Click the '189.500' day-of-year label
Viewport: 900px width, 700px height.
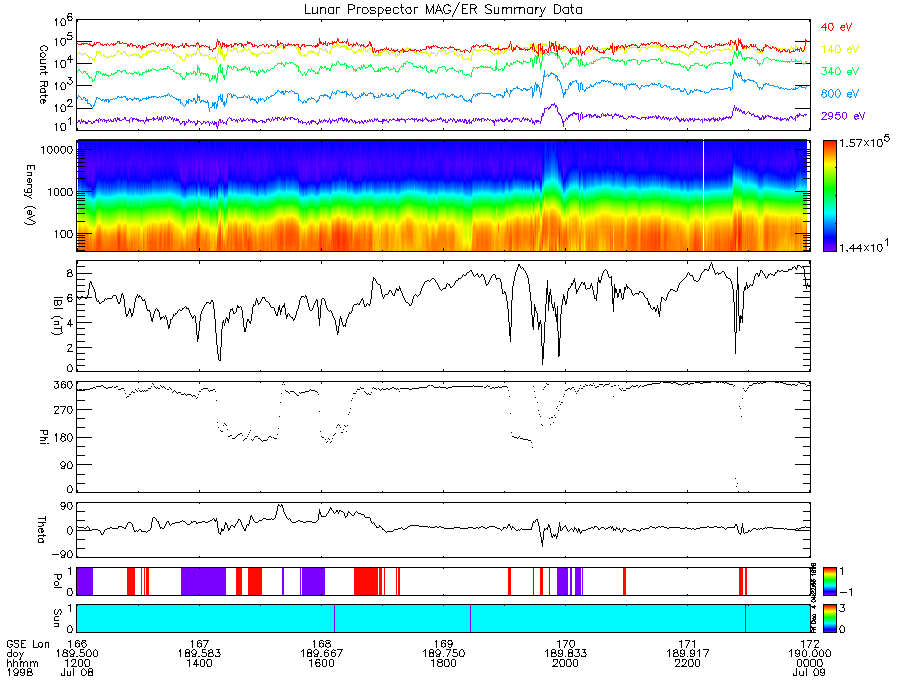point(77,654)
